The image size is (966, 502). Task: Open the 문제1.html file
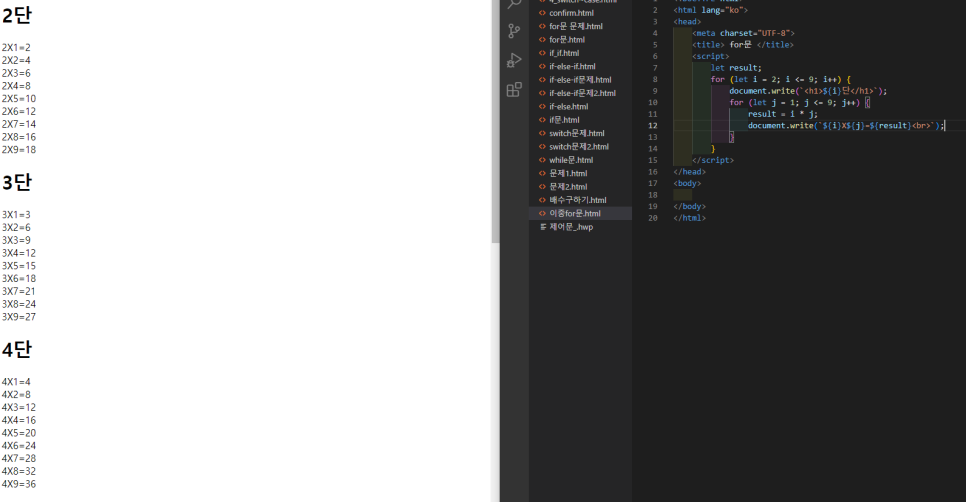coord(568,174)
